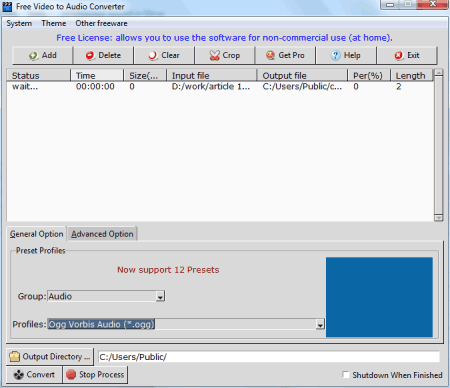
Task: Click the Clear list icon
Action: pyautogui.click(x=153, y=56)
